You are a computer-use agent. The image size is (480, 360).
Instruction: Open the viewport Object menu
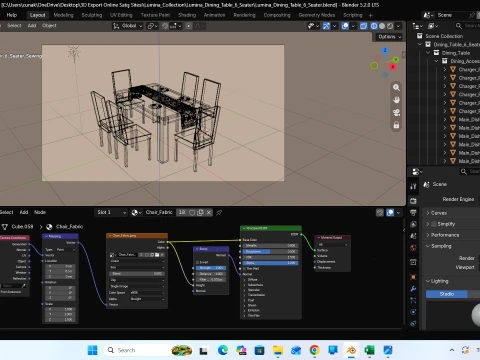pos(49,26)
